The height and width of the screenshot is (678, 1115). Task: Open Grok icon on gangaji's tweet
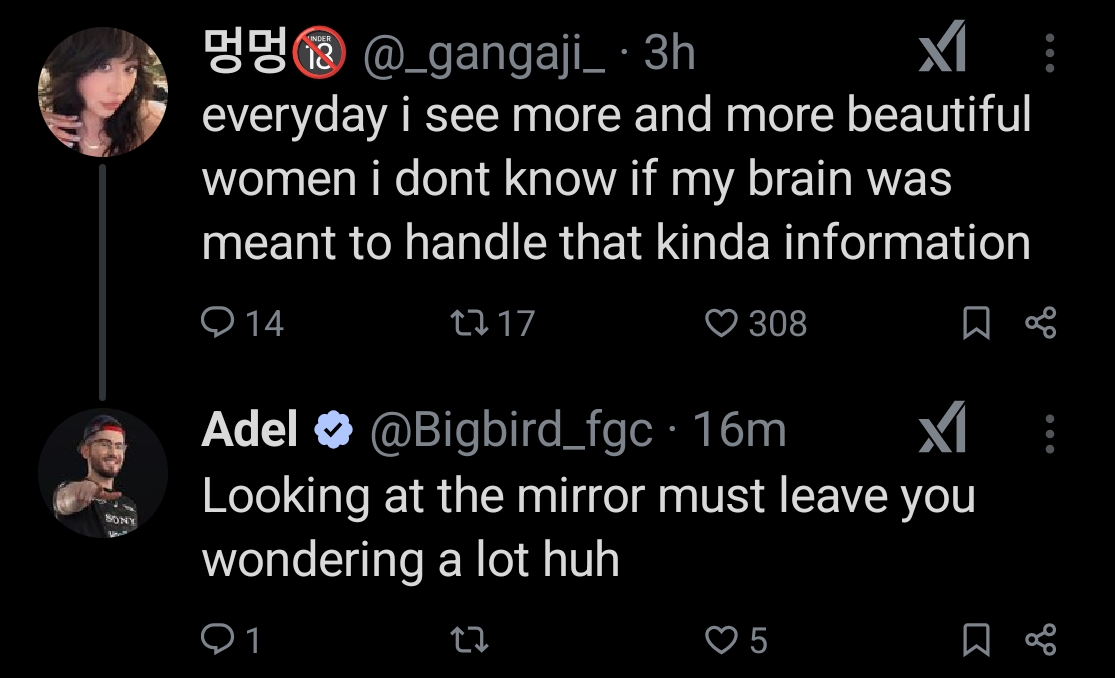(942, 46)
